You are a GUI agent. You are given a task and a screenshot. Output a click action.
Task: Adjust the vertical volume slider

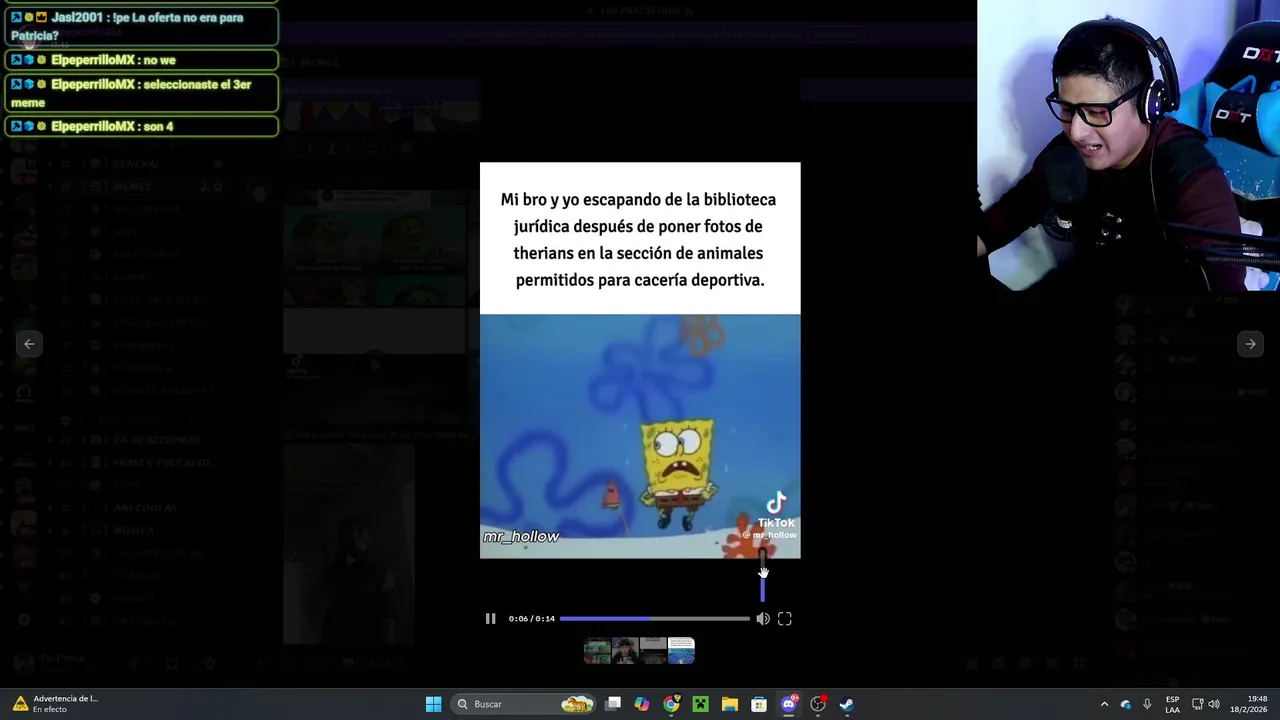click(763, 577)
